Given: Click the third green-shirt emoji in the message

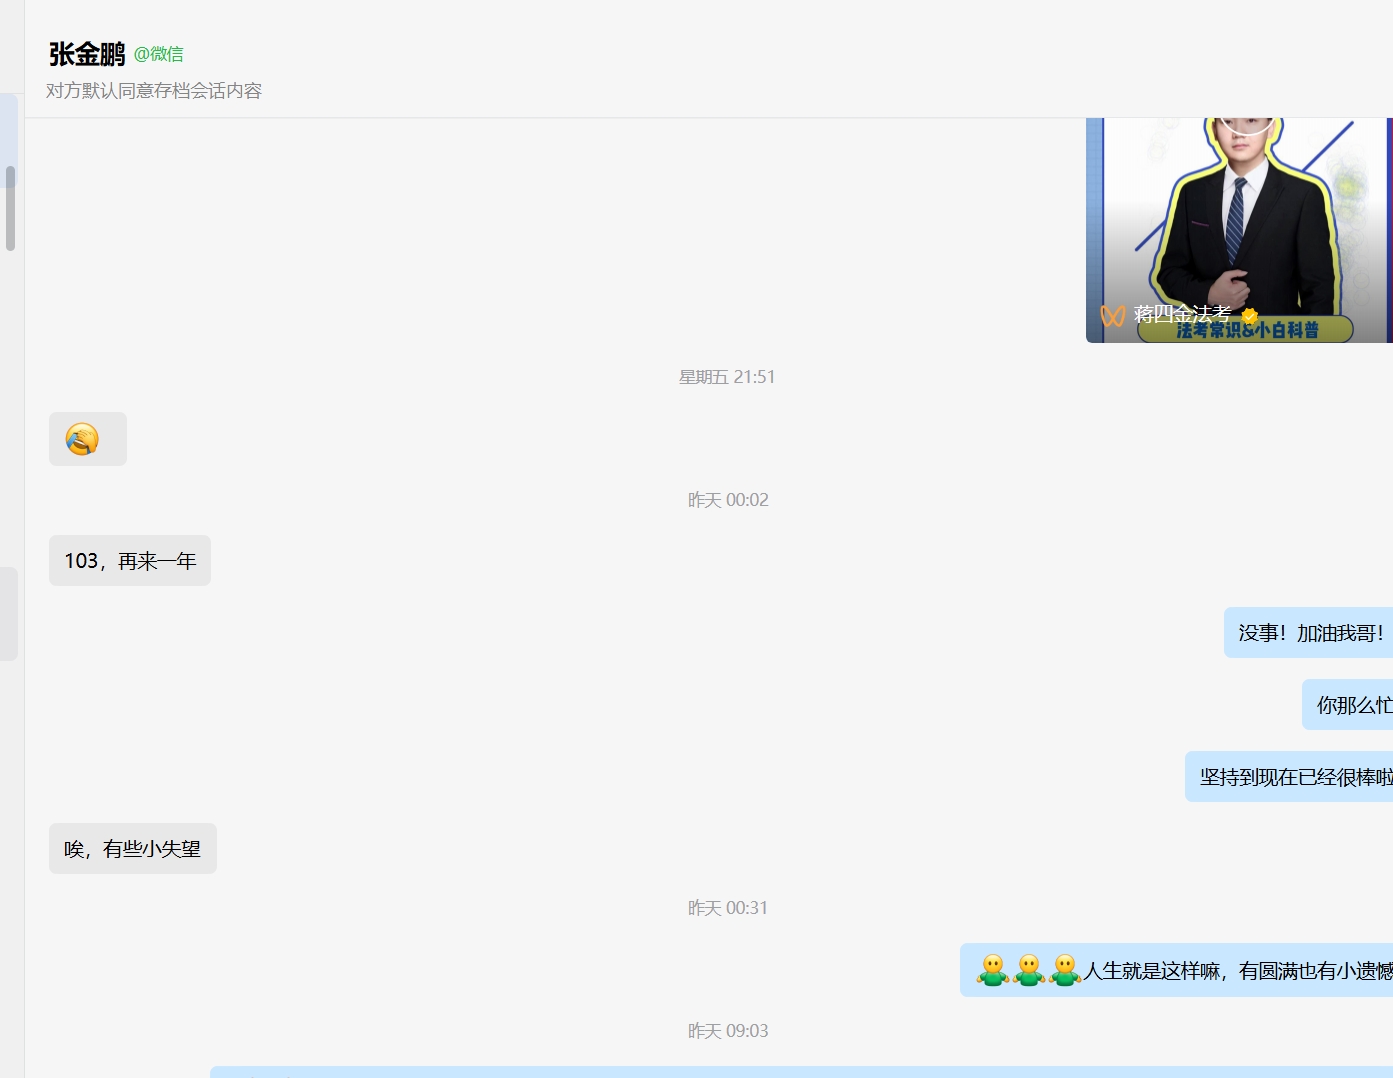Looking at the screenshot, I should click(x=1065, y=970).
